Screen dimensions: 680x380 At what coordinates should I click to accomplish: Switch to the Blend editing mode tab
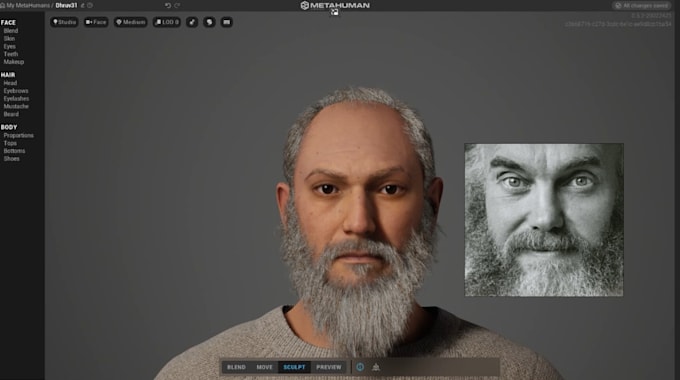[x=236, y=367]
